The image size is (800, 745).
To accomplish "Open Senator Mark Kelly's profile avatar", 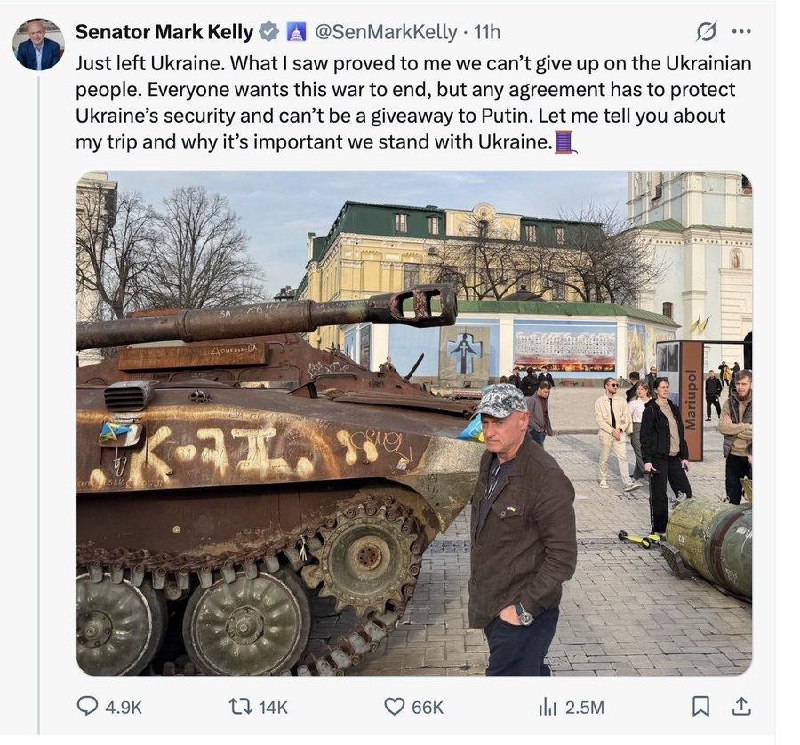I will [x=39, y=45].
